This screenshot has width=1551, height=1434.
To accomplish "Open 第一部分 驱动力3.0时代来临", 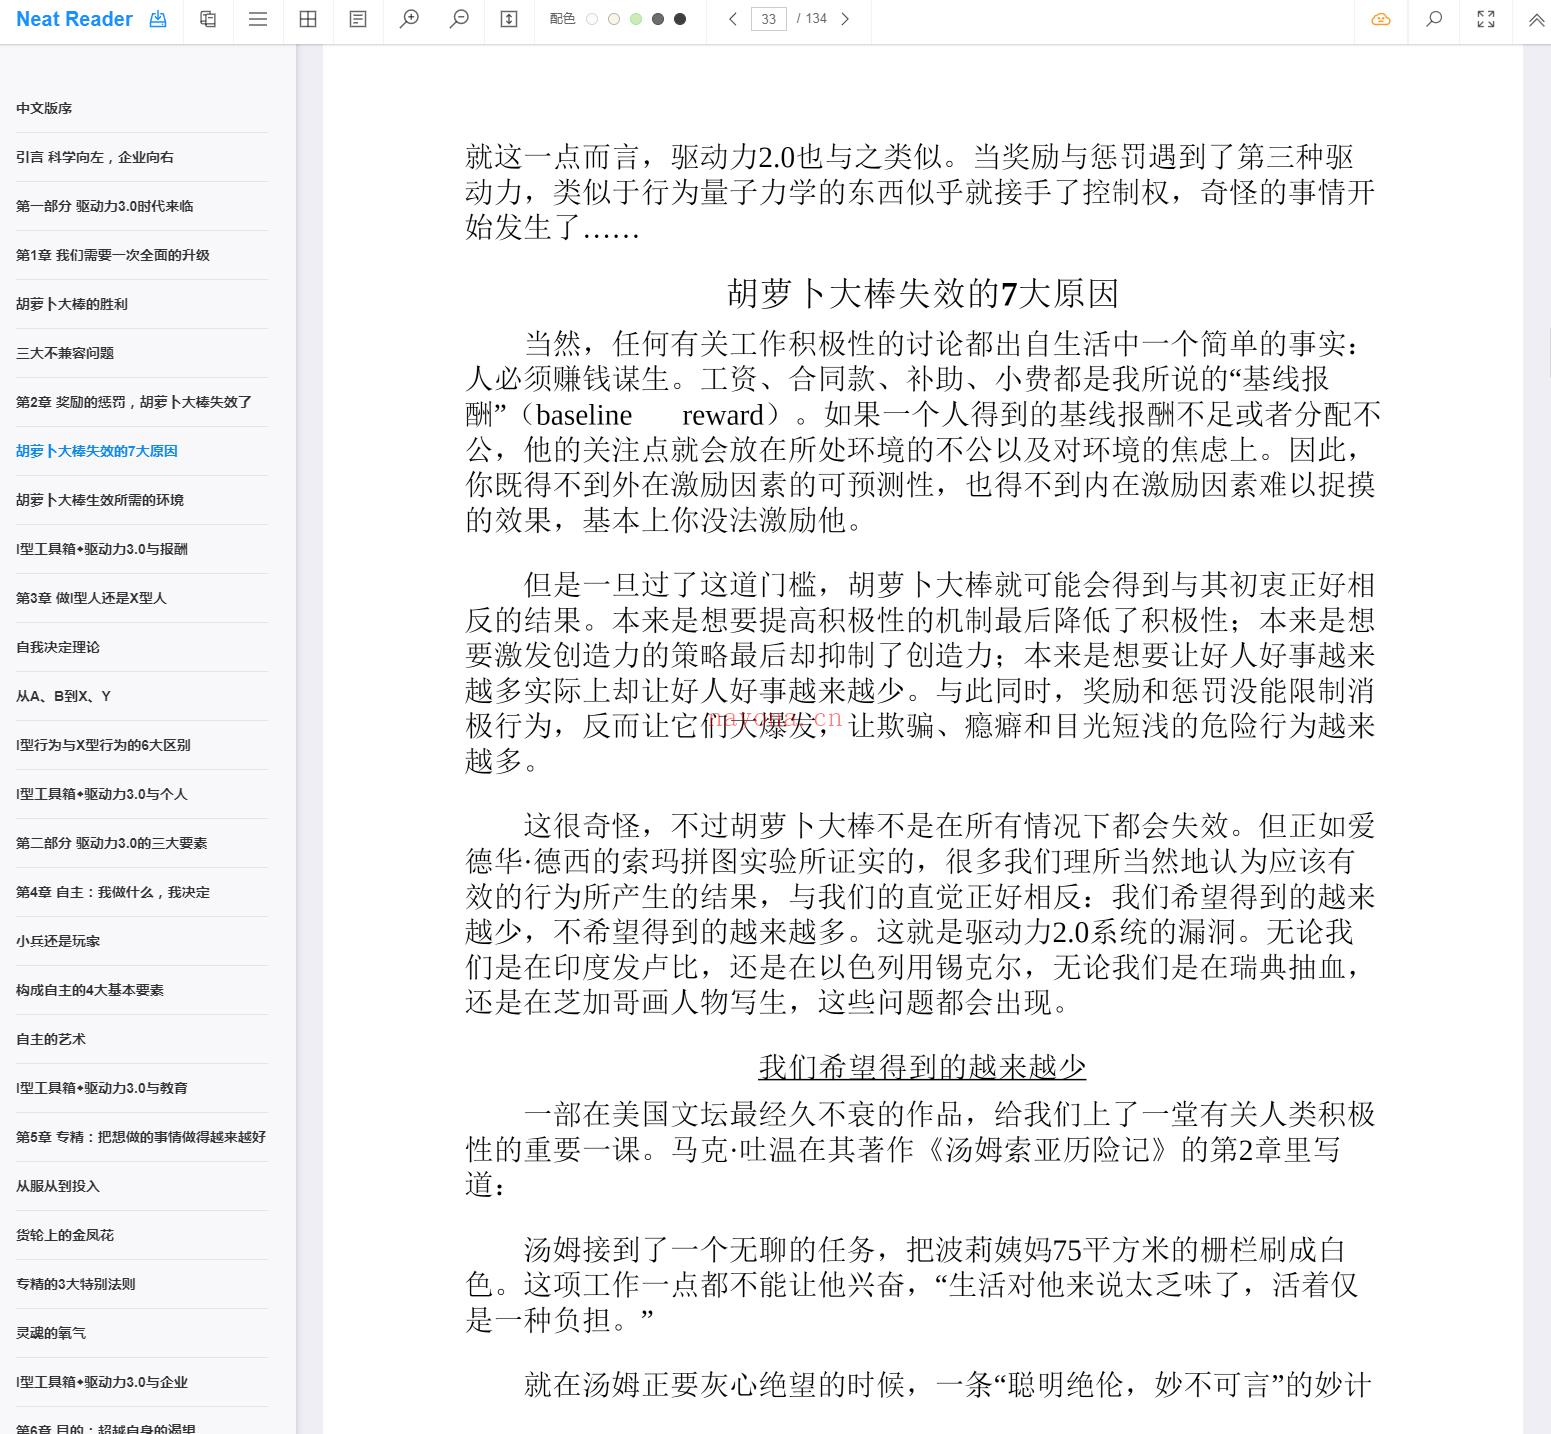I will [x=105, y=206].
